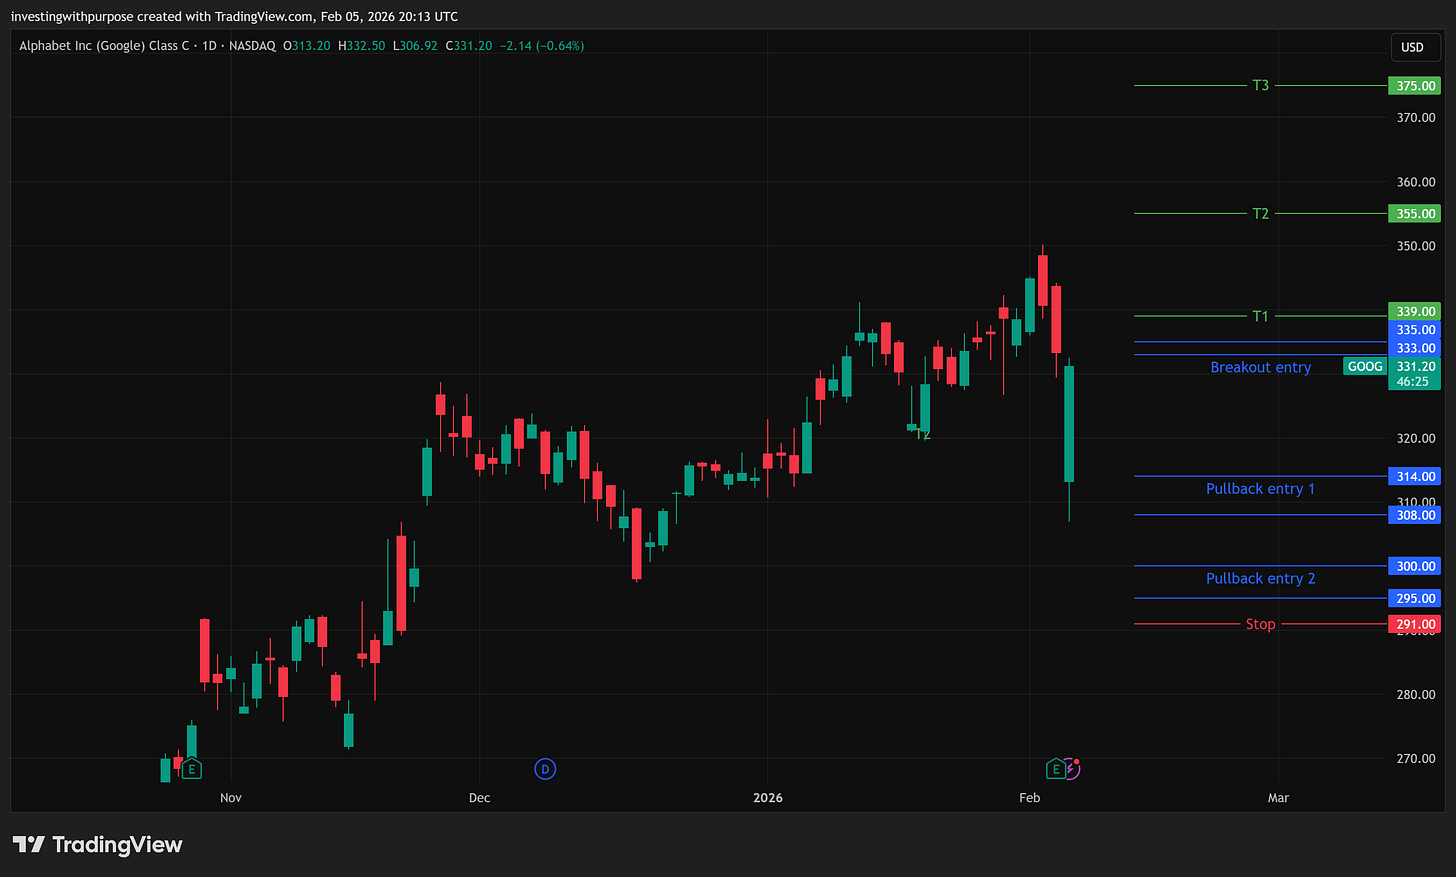This screenshot has width=1456, height=877.
Task: Click the Mar label on the time axis
Action: (x=1278, y=798)
